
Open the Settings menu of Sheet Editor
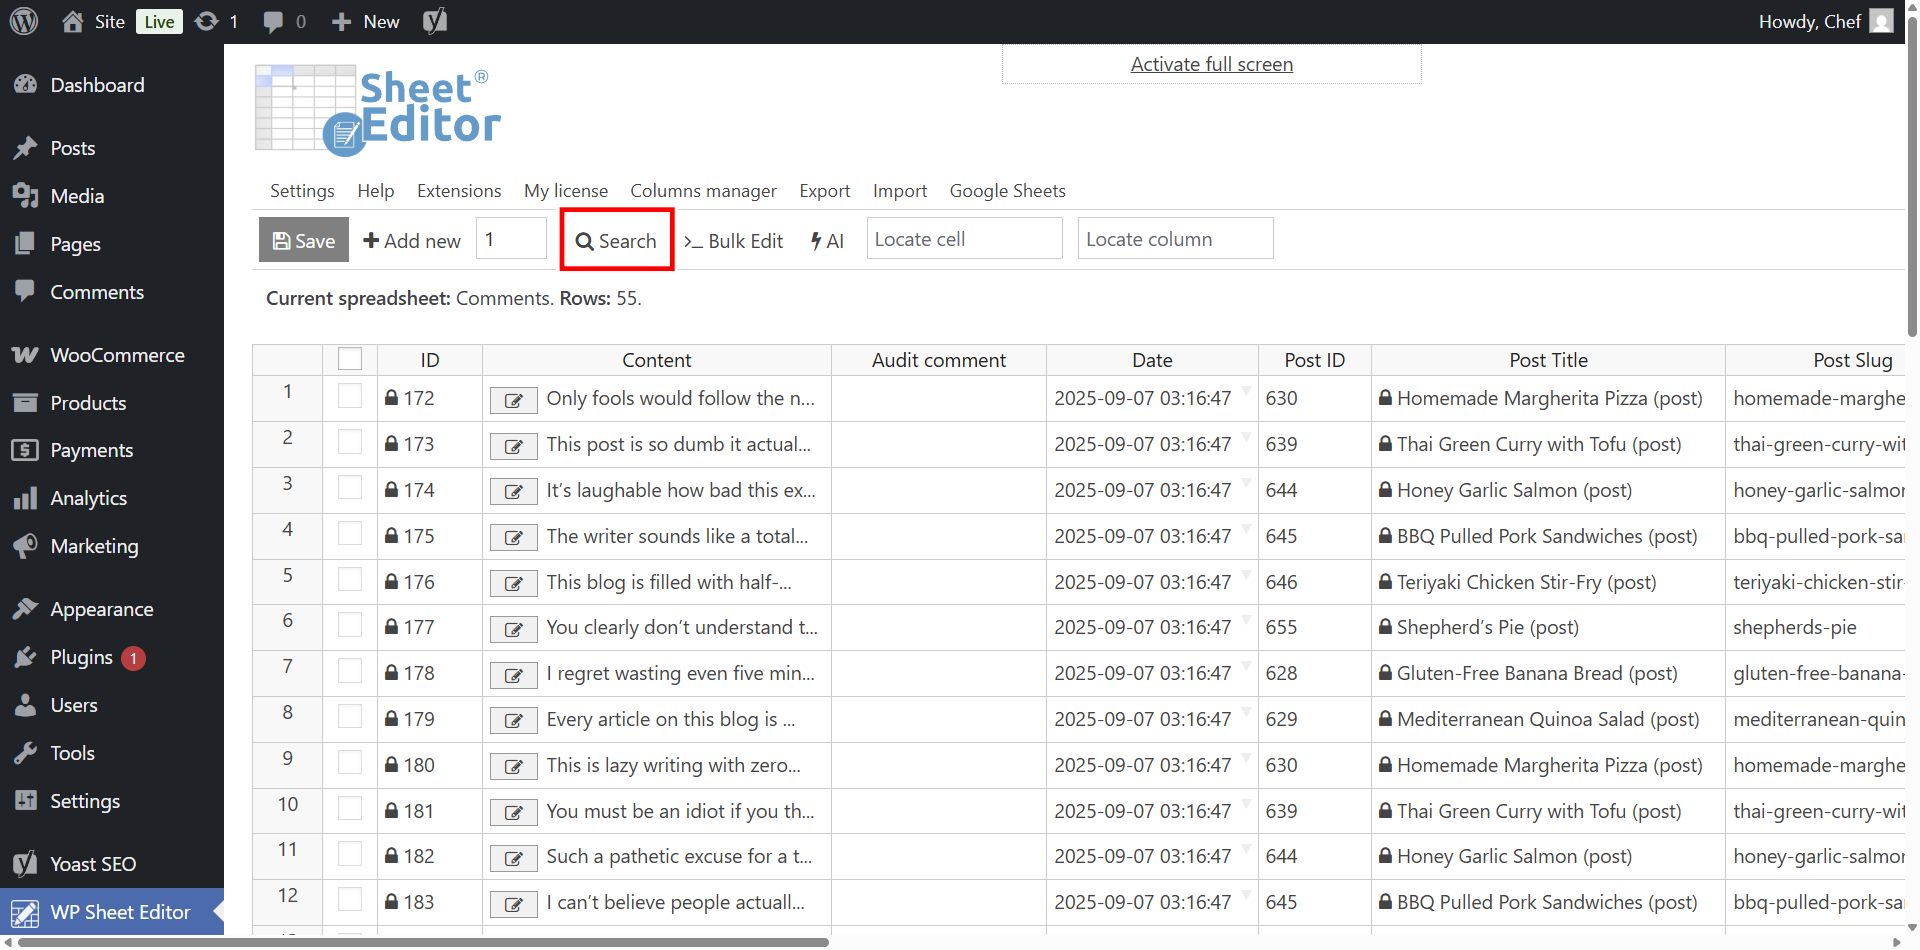tap(302, 190)
